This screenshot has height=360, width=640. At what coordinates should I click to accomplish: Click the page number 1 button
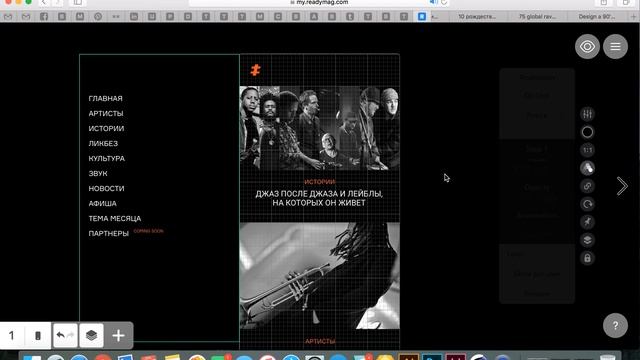[12, 336]
